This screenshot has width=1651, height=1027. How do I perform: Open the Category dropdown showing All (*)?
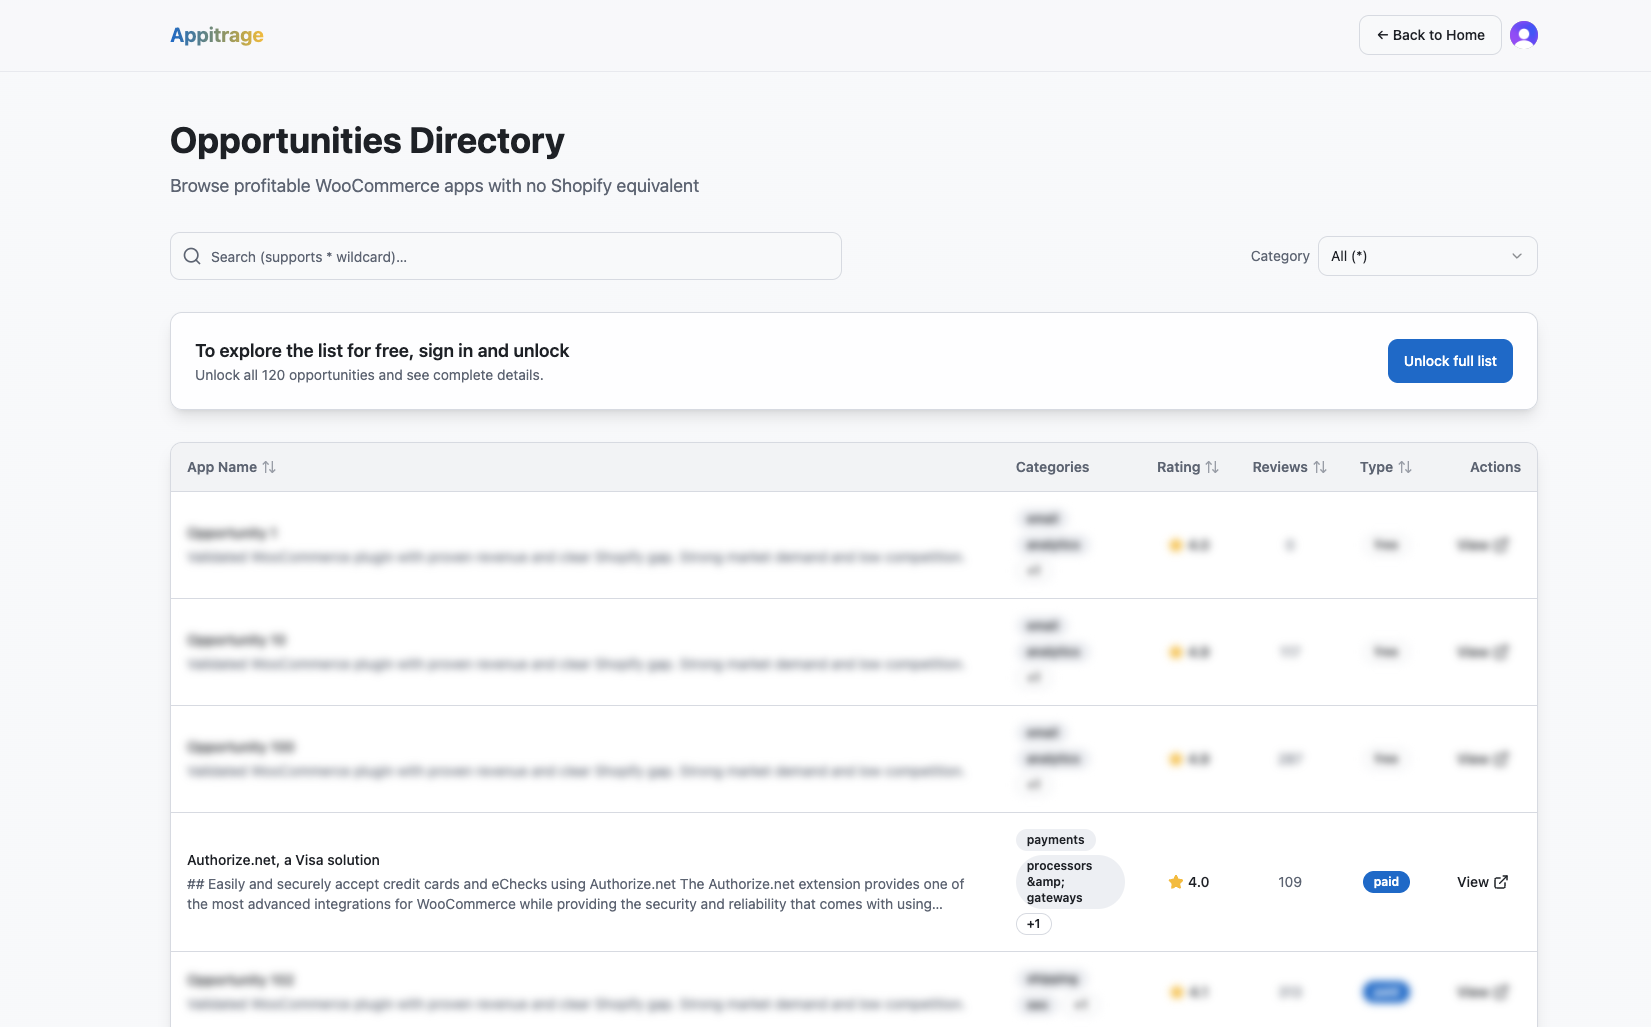pyautogui.click(x=1427, y=256)
